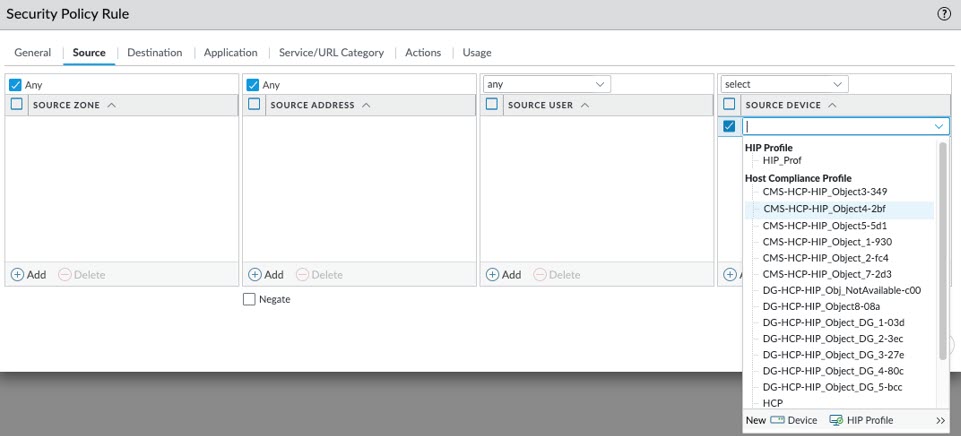
Task: Click Add icon under Source Address
Action: (x=255, y=274)
